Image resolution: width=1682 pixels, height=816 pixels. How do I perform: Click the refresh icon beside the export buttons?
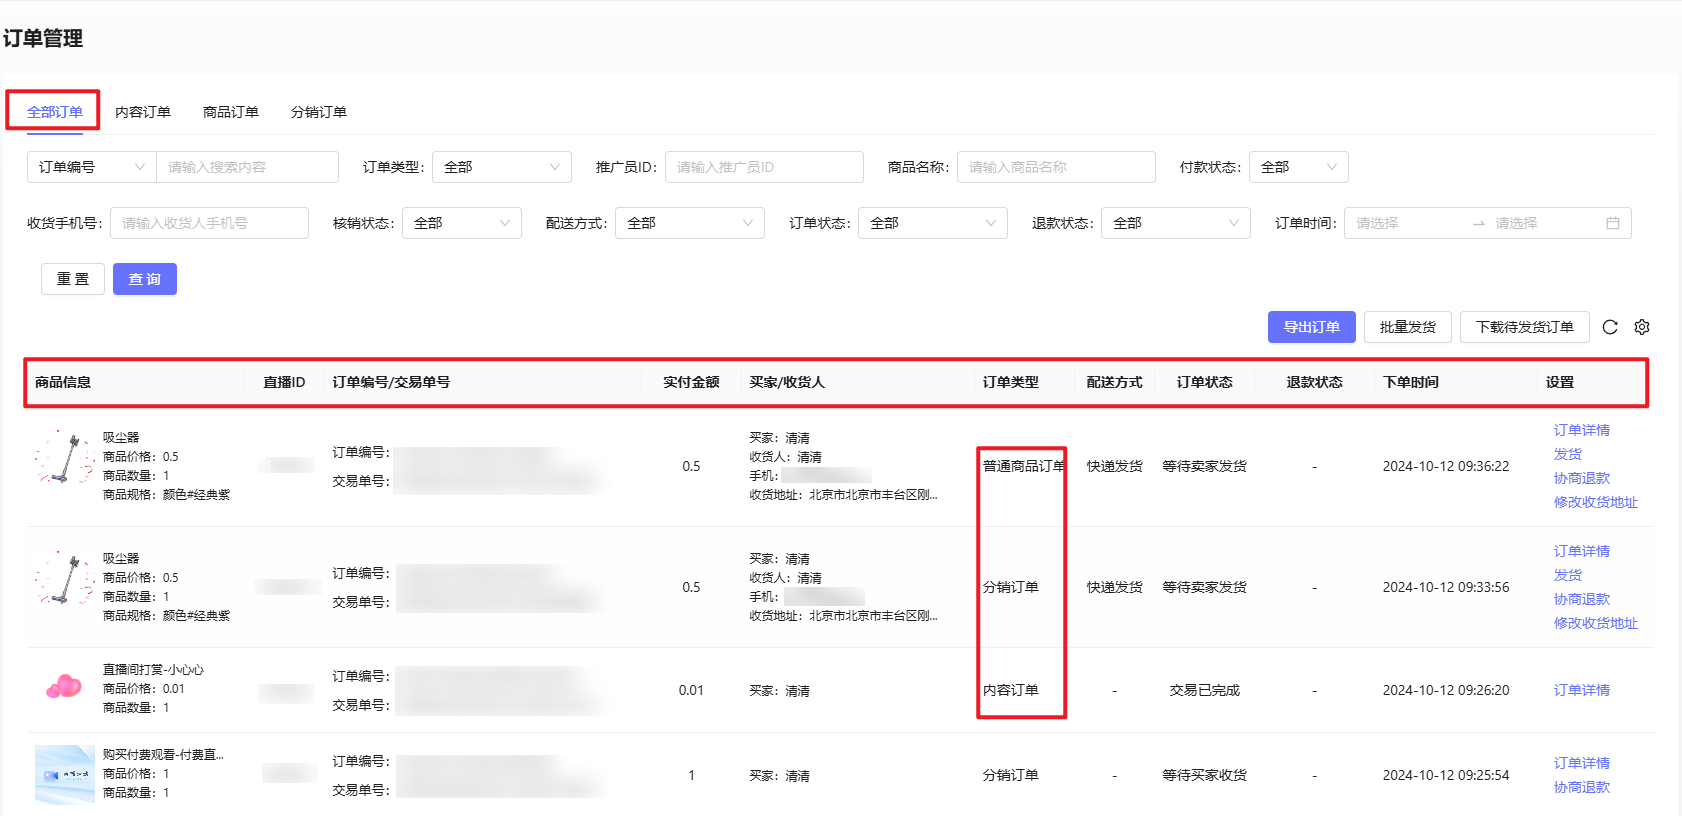[1610, 327]
